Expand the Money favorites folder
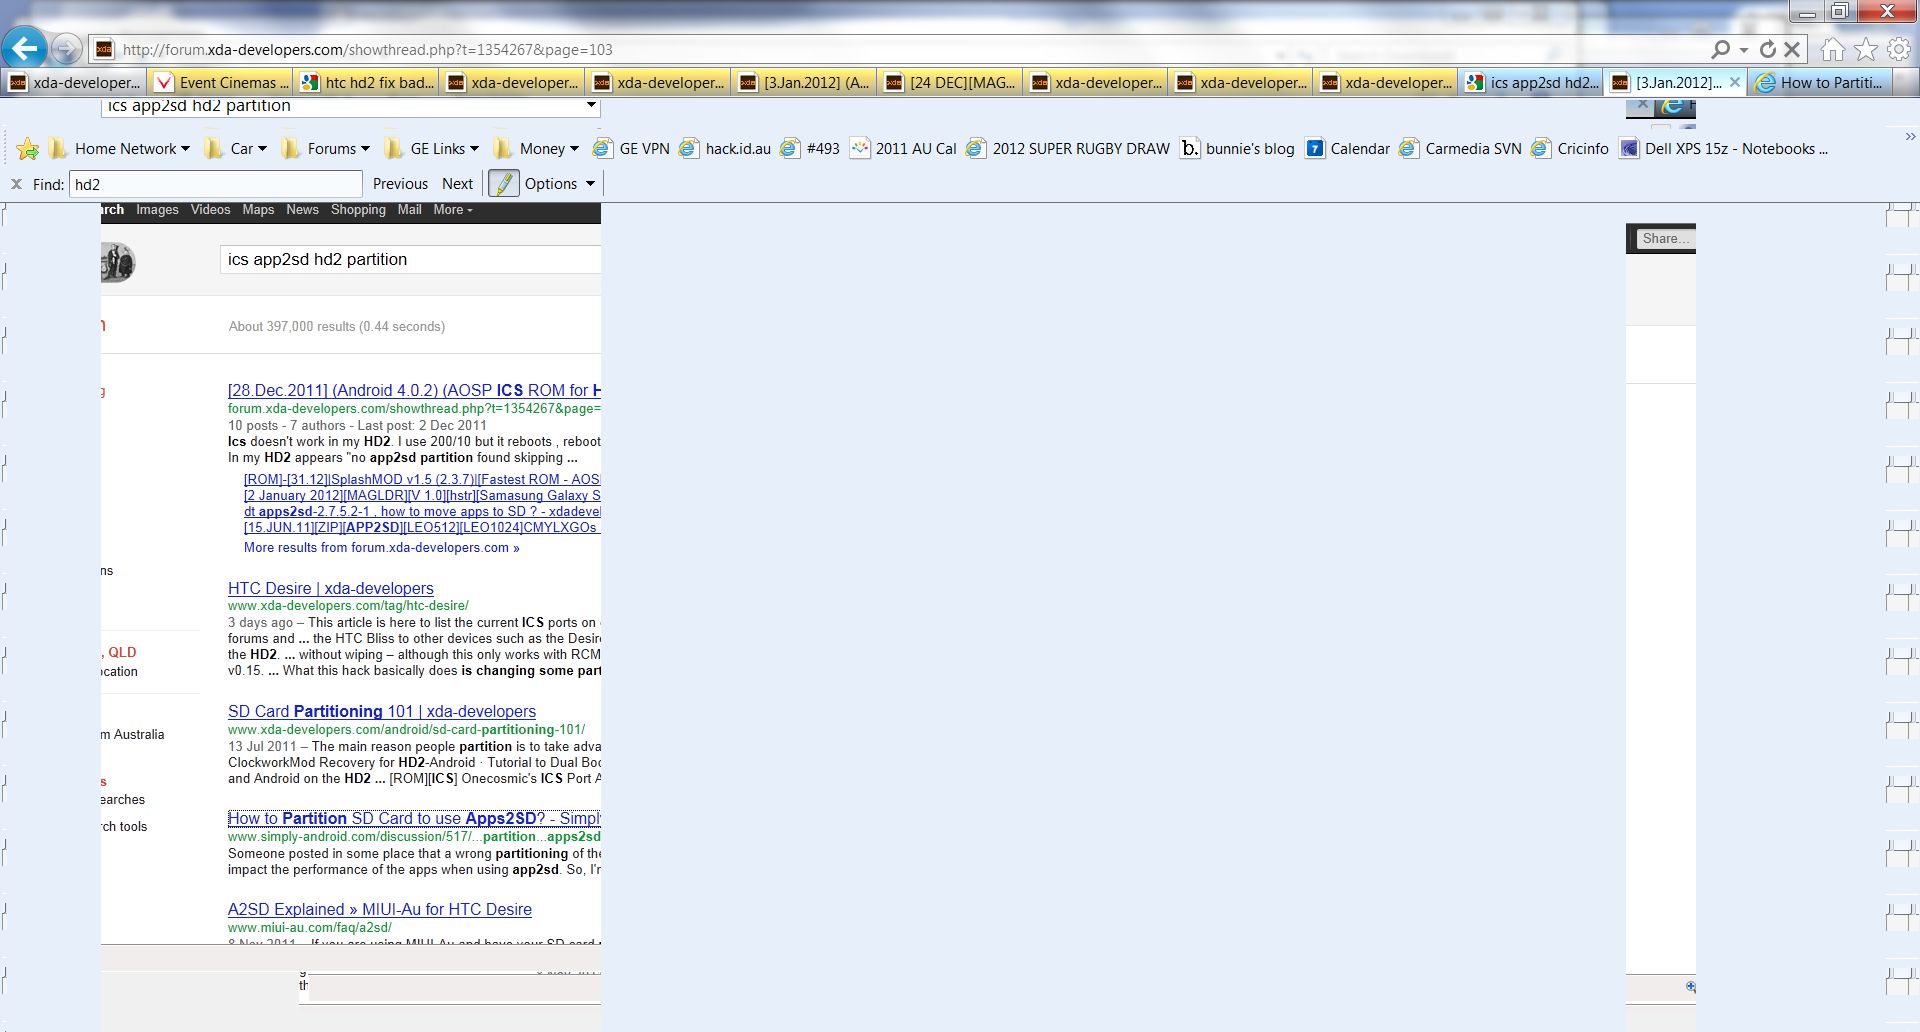The image size is (1920, 1032). (536, 149)
